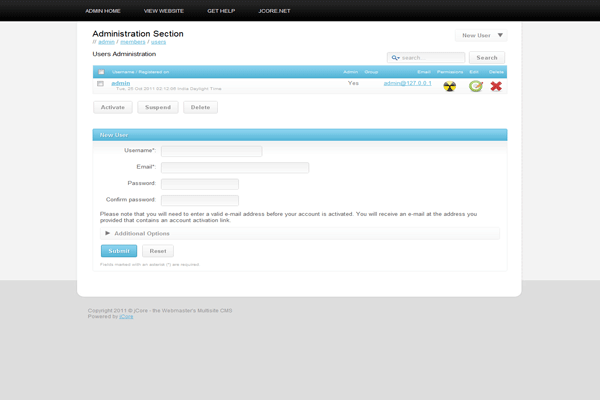This screenshot has width=600, height=400.
Task: Open Get Help menu item
Action: click(221, 11)
